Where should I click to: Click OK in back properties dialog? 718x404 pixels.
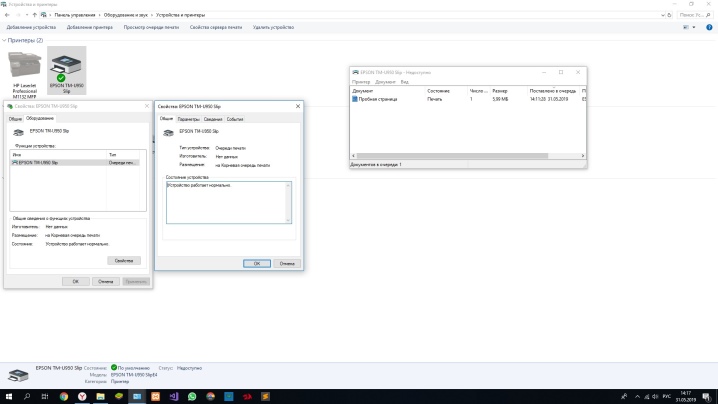point(76,281)
